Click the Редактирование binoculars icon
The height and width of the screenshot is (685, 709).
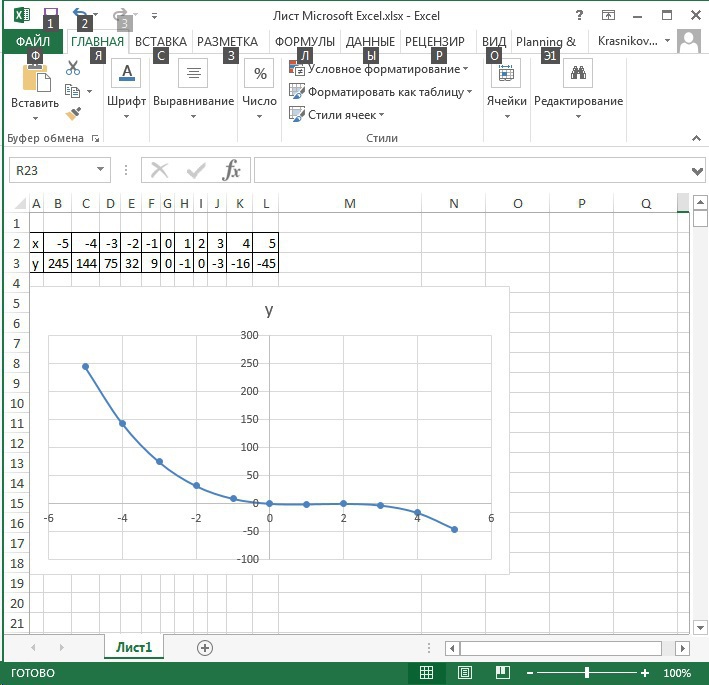(577, 73)
